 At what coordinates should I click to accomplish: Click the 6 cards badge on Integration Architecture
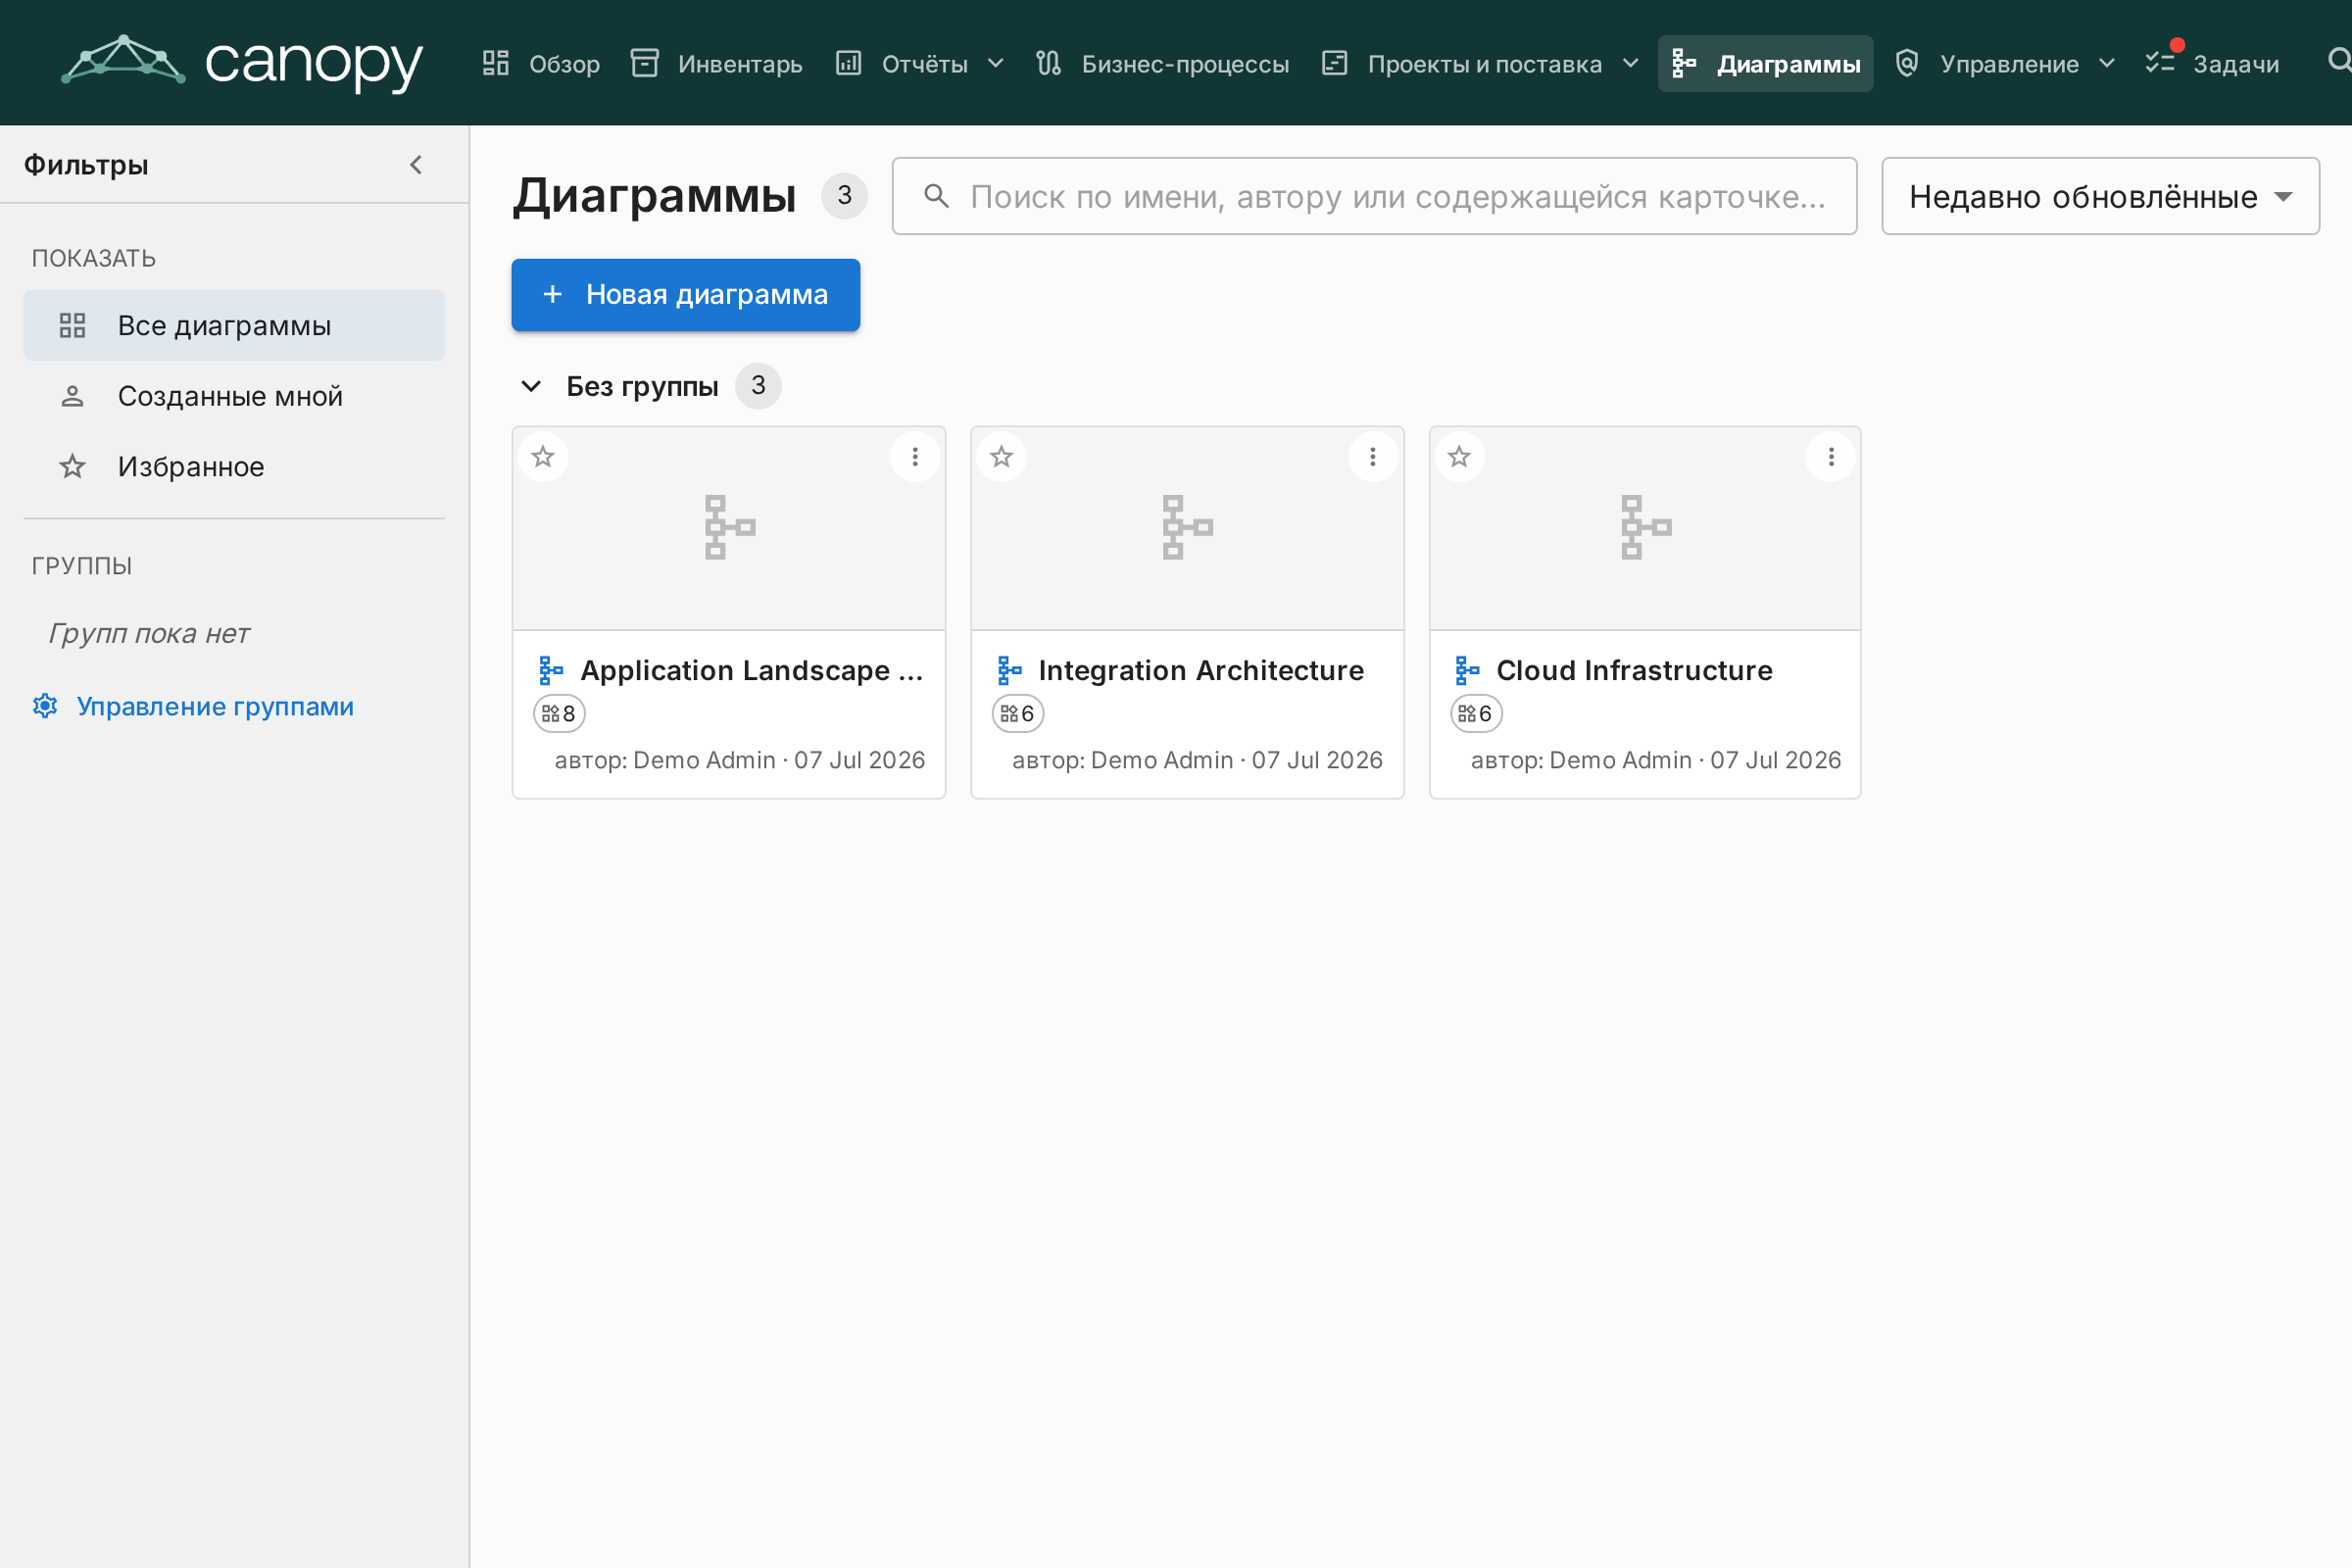1018,714
